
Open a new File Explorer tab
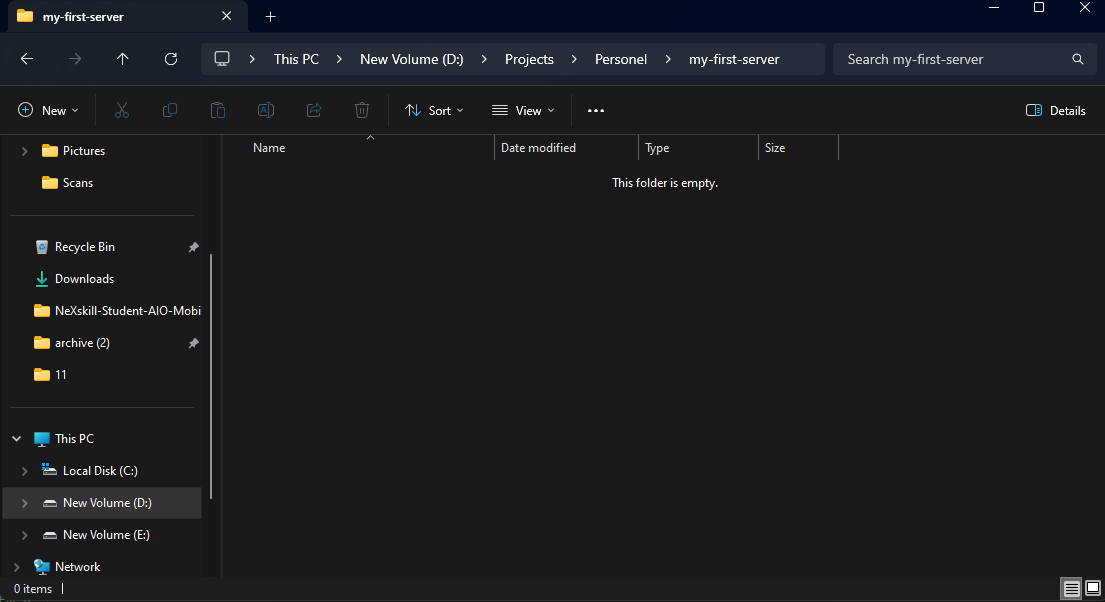270,16
